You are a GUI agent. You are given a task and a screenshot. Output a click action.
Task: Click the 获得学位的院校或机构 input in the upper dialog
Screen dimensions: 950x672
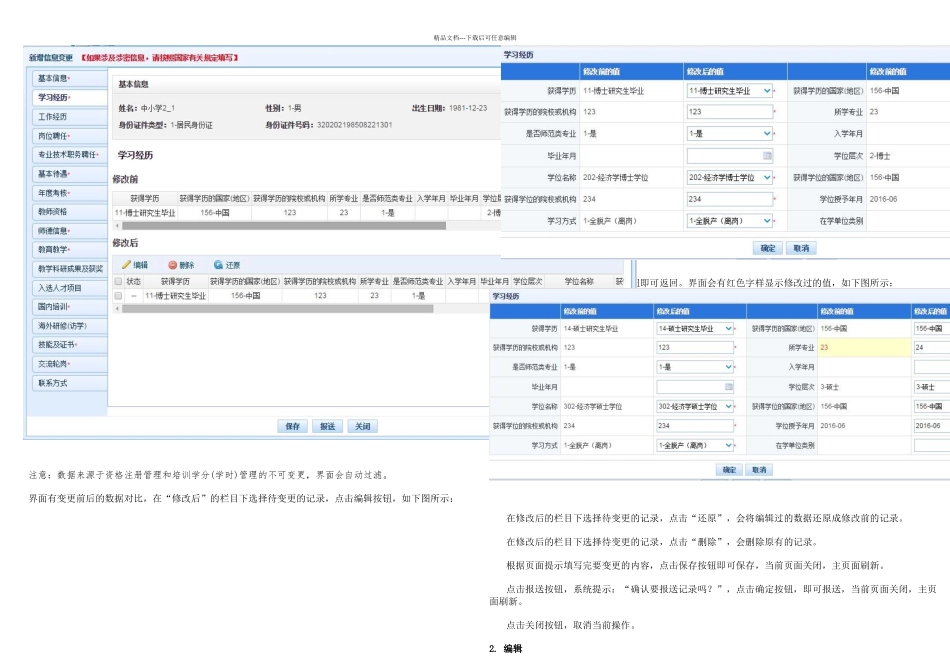click(x=730, y=199)
